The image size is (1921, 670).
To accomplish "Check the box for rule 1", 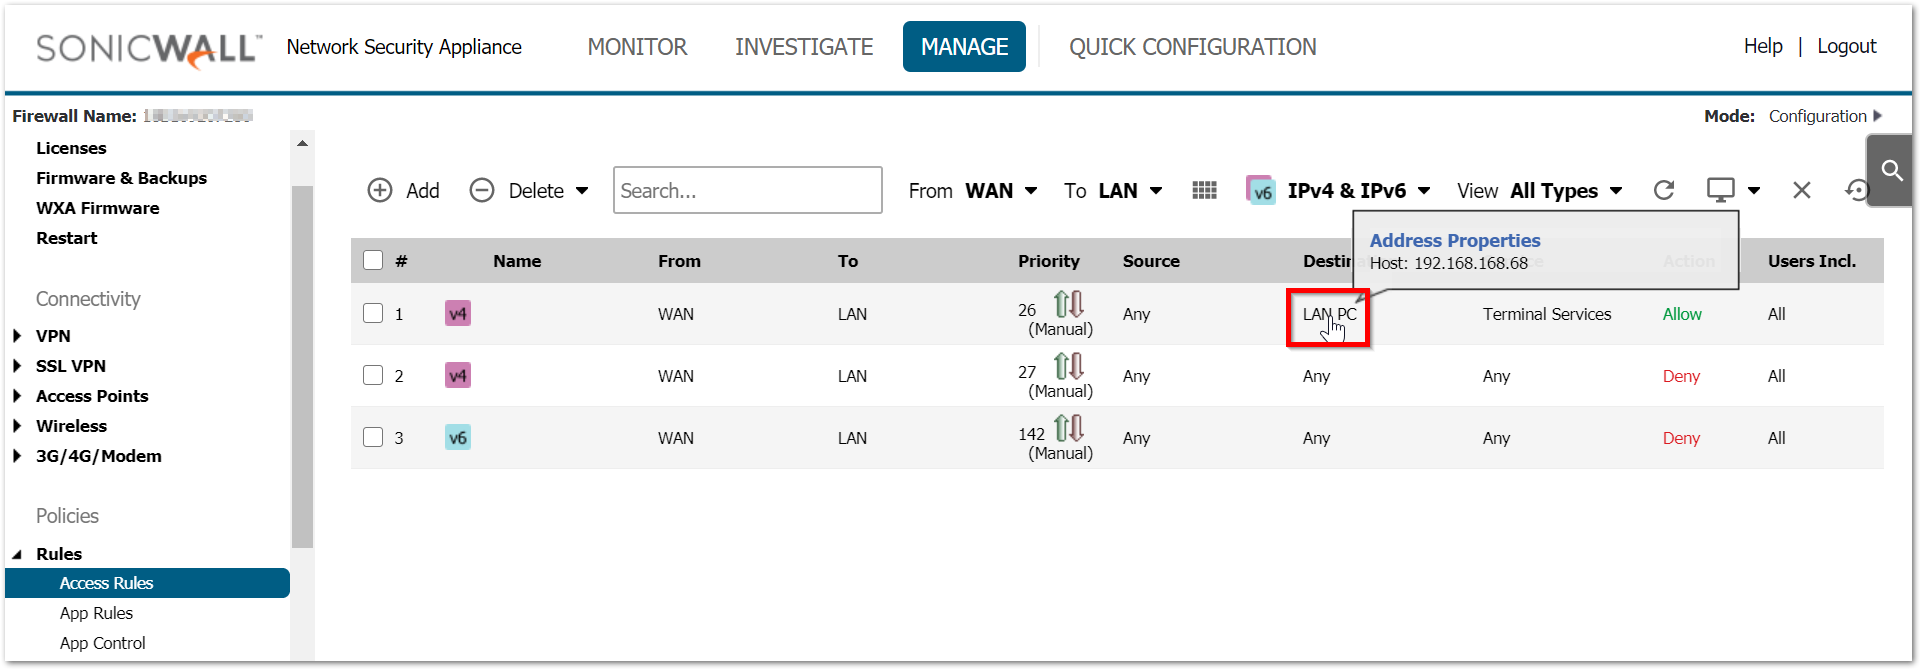I will [x=373, y=313].
